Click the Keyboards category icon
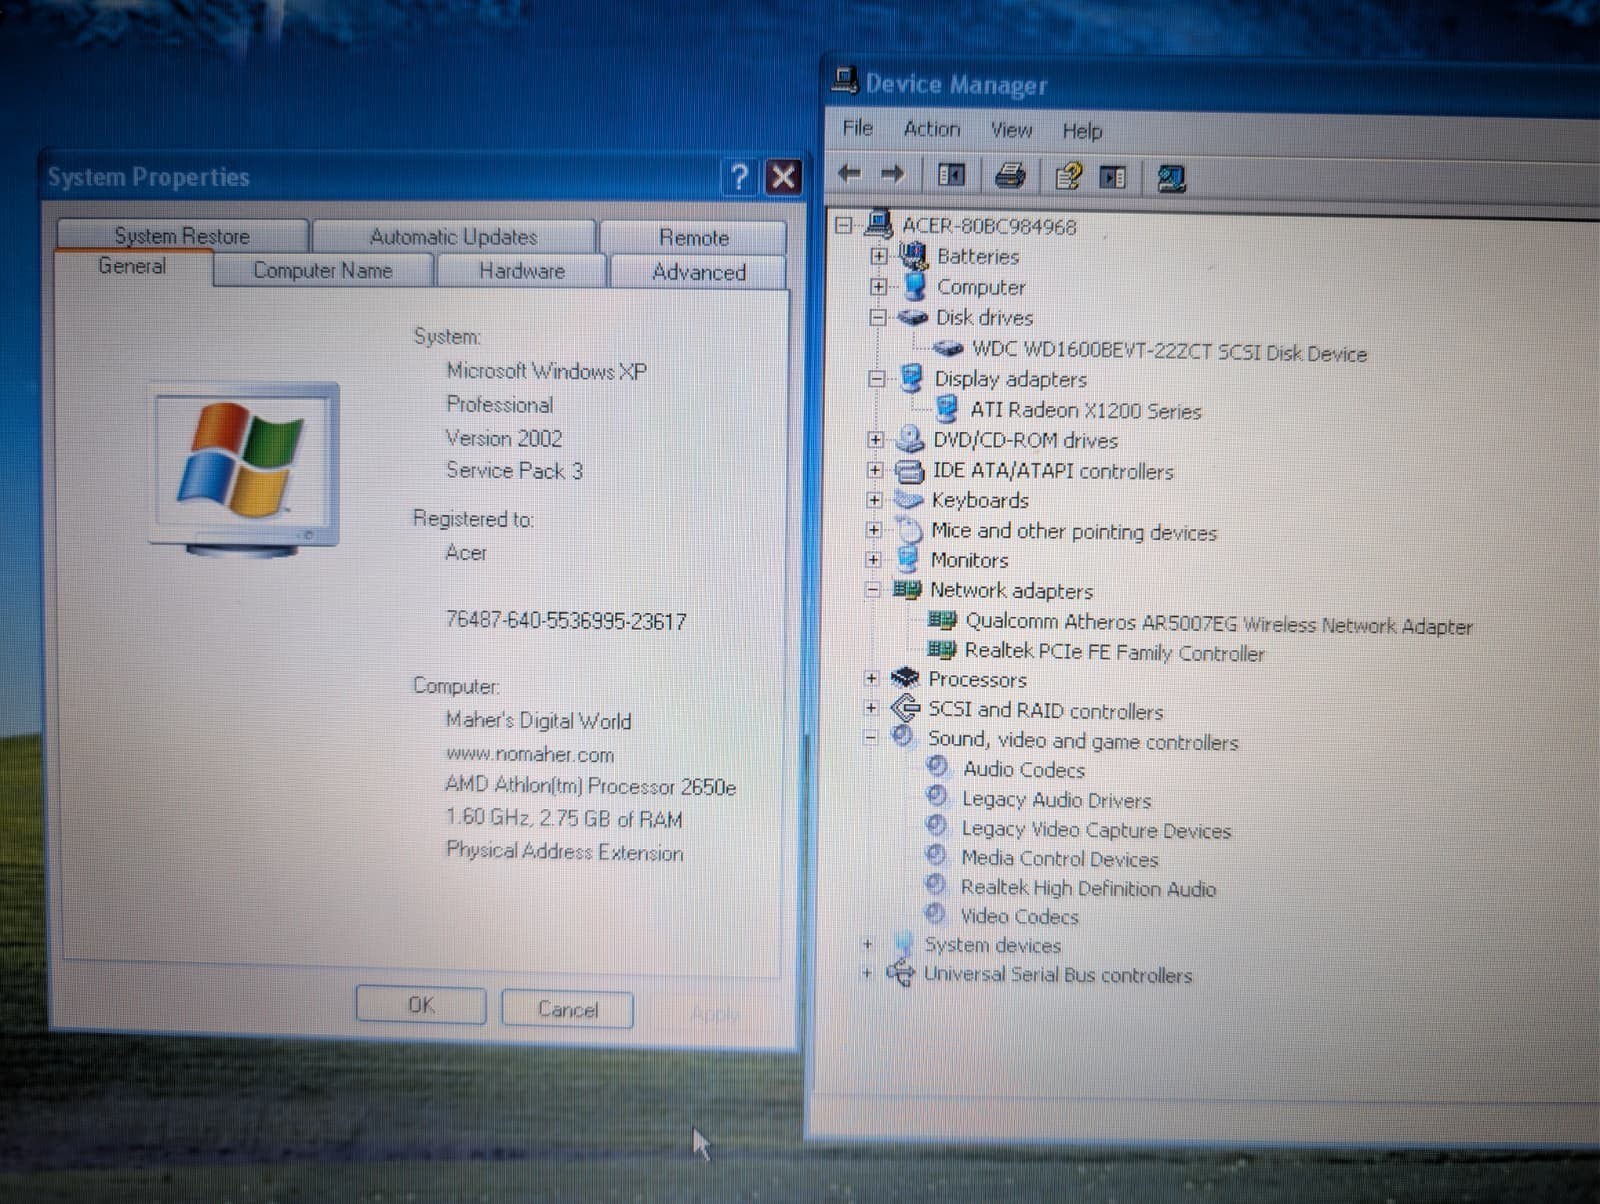Viewport: 1600px width, 1204px height. coord(908,499)
